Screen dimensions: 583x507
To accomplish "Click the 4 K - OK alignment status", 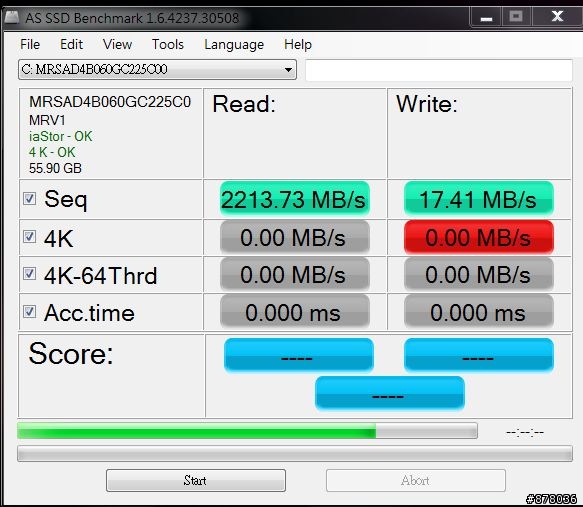I will click(x=52, y=152).
